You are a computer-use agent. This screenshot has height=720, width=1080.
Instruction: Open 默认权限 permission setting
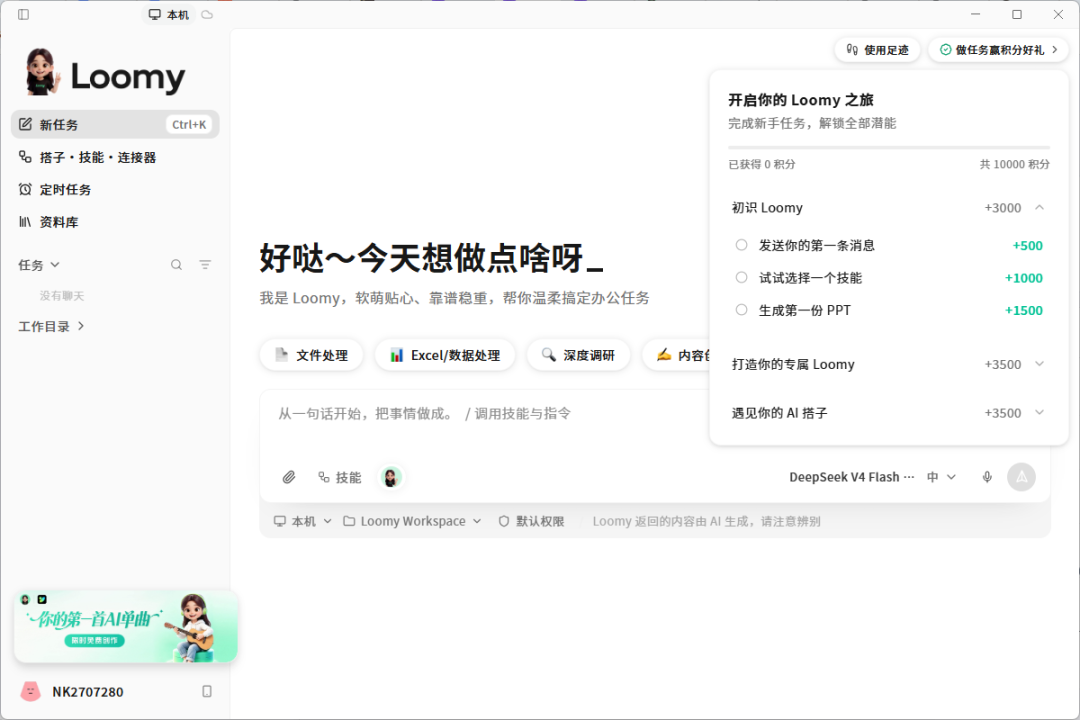531,522
